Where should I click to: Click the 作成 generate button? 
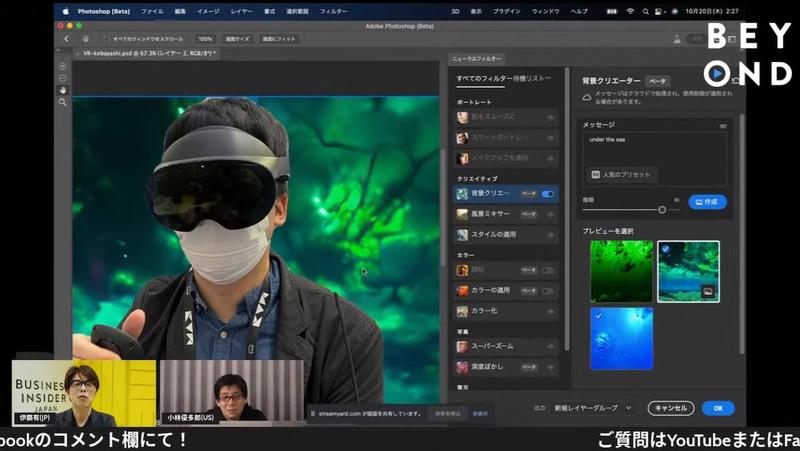[x=708, y=201]
